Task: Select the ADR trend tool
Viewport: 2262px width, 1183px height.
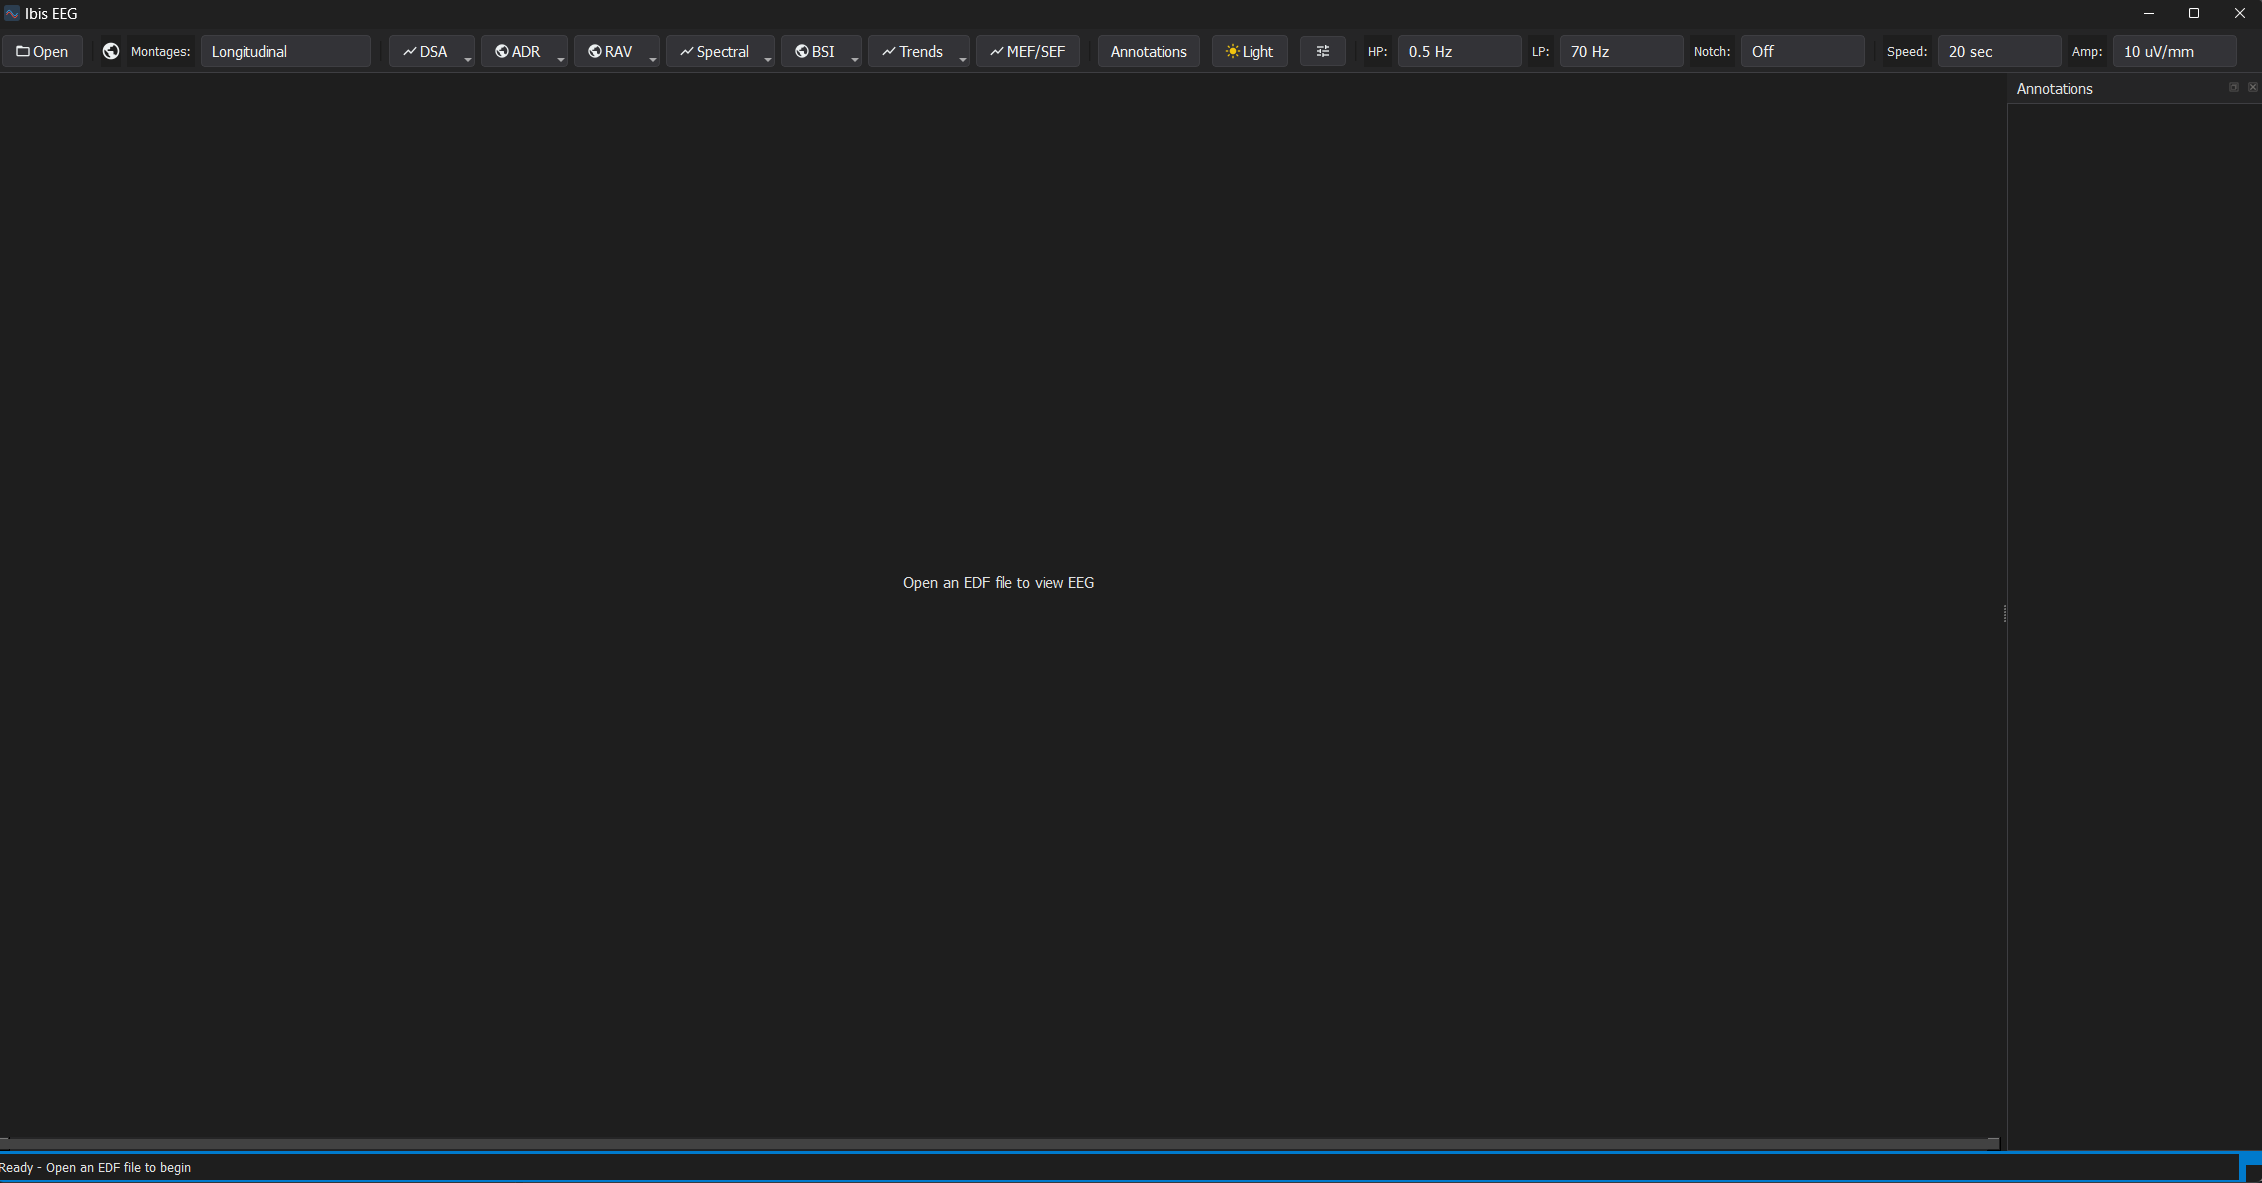Action: tap(519, 51)
